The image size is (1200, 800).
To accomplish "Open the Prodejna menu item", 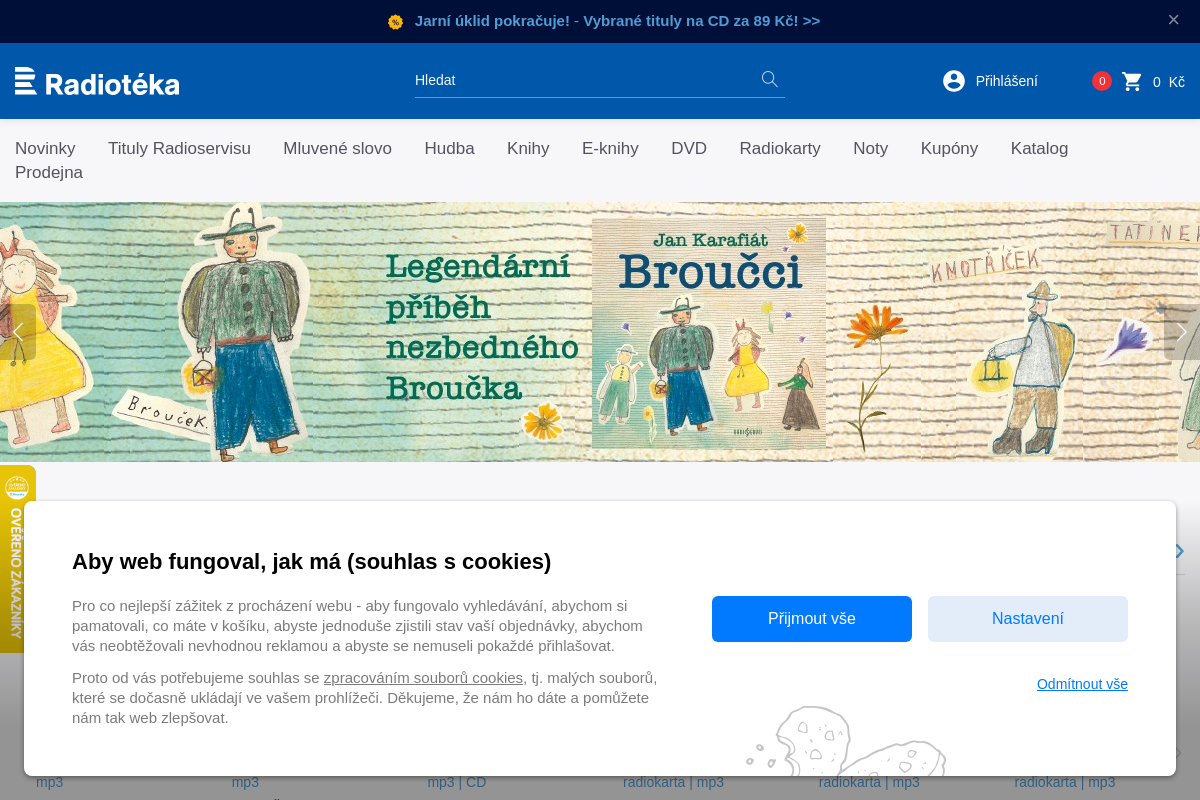I will click(x=49, y=173).
